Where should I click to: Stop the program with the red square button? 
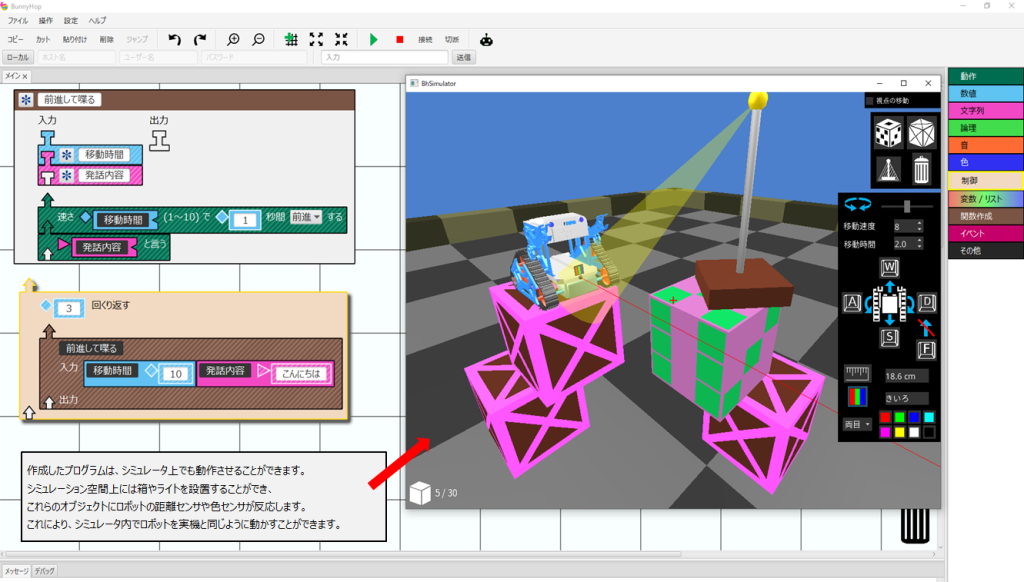(399, 39)
